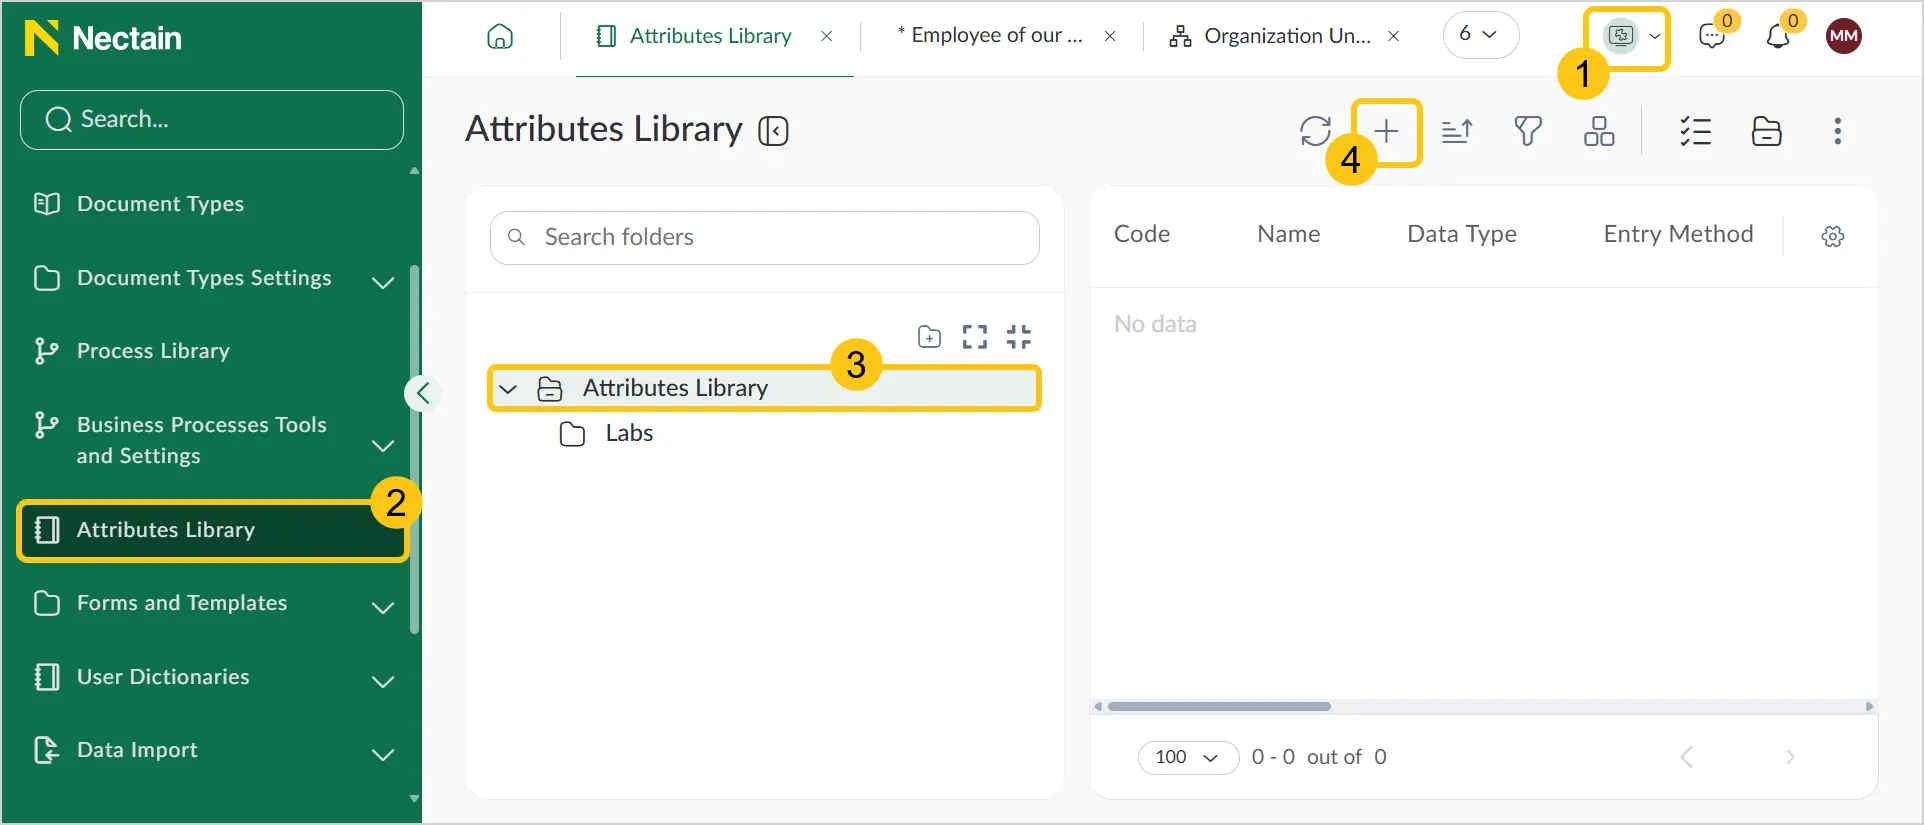Expand Document Types Settings menu
Viewport: 1924px width, 825px height.
point(383,282)
